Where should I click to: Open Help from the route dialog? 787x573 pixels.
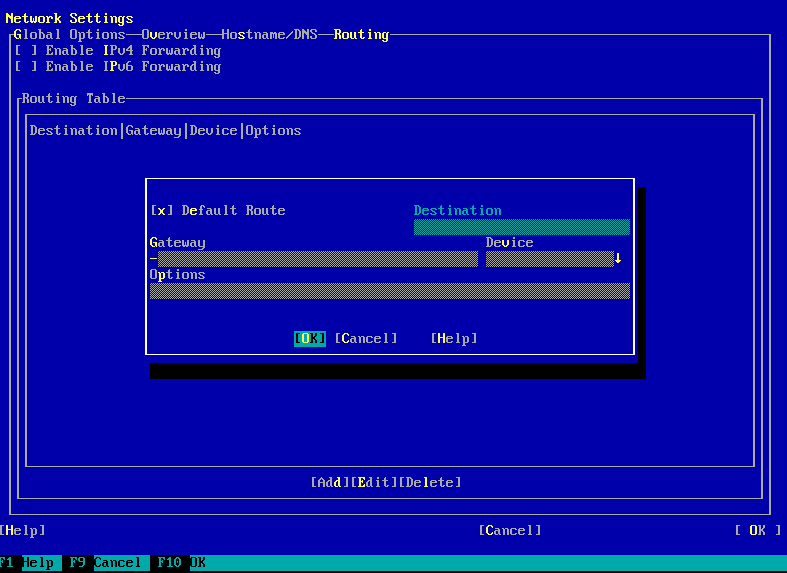454,338
